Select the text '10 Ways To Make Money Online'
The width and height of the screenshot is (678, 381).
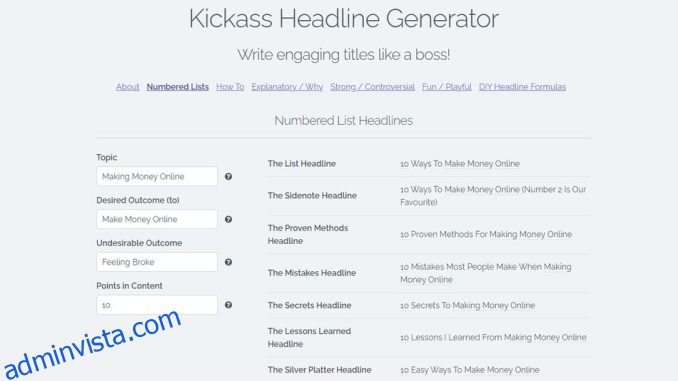pos(460,164)
